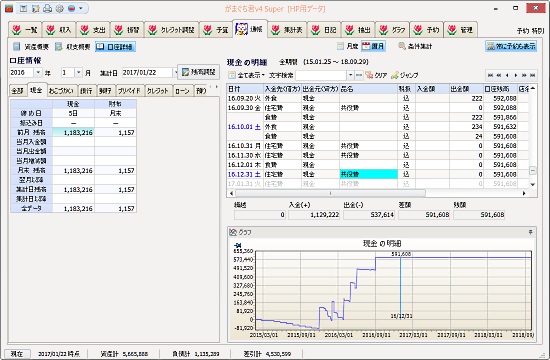Open the 集計日 date picker dropdown
This screenshot has width=550, height=360.
[175, 73]
